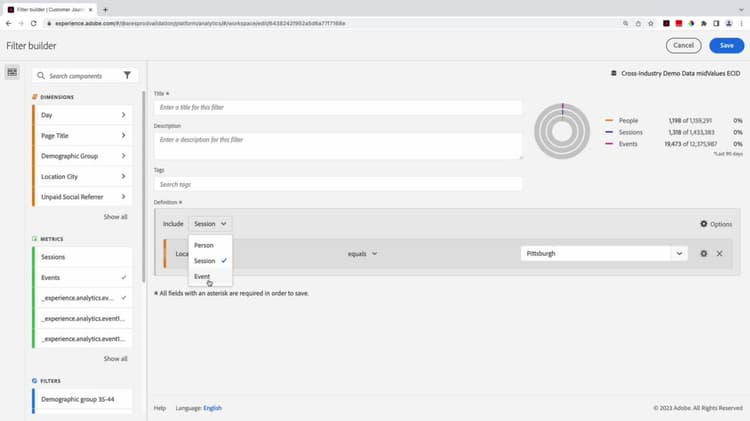Viewport: 750px width, 421px height.
Task: Click the Search tags field
Action: tap(338, 184)
